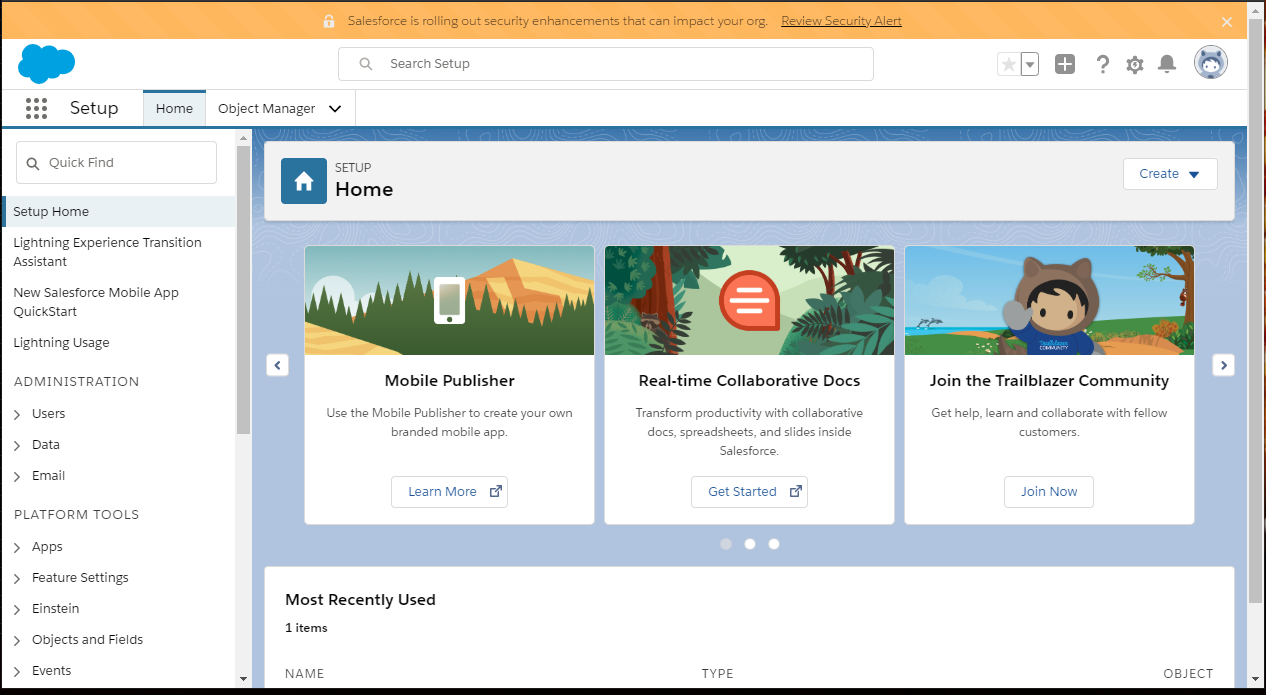Click the Setup Home house icon

click(304, 181)
